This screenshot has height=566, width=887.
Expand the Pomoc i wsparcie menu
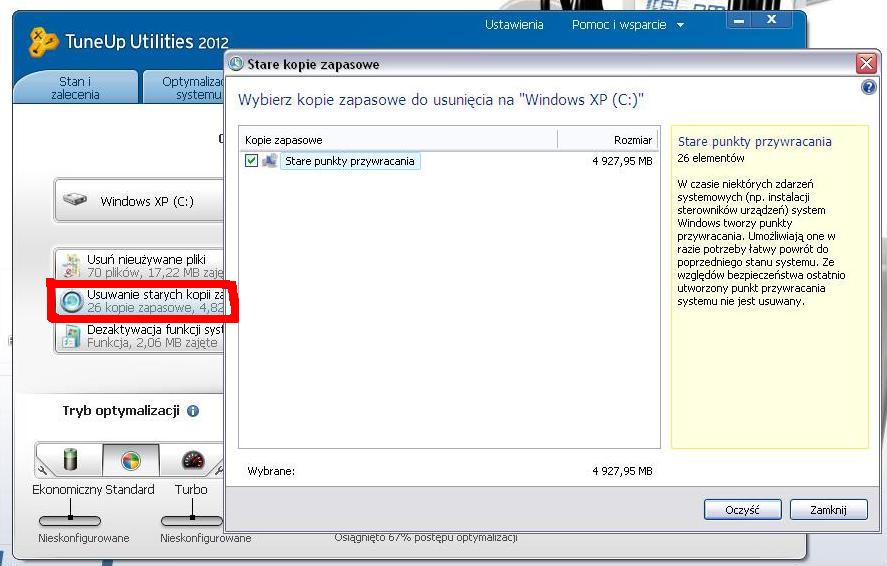point(627,25)
